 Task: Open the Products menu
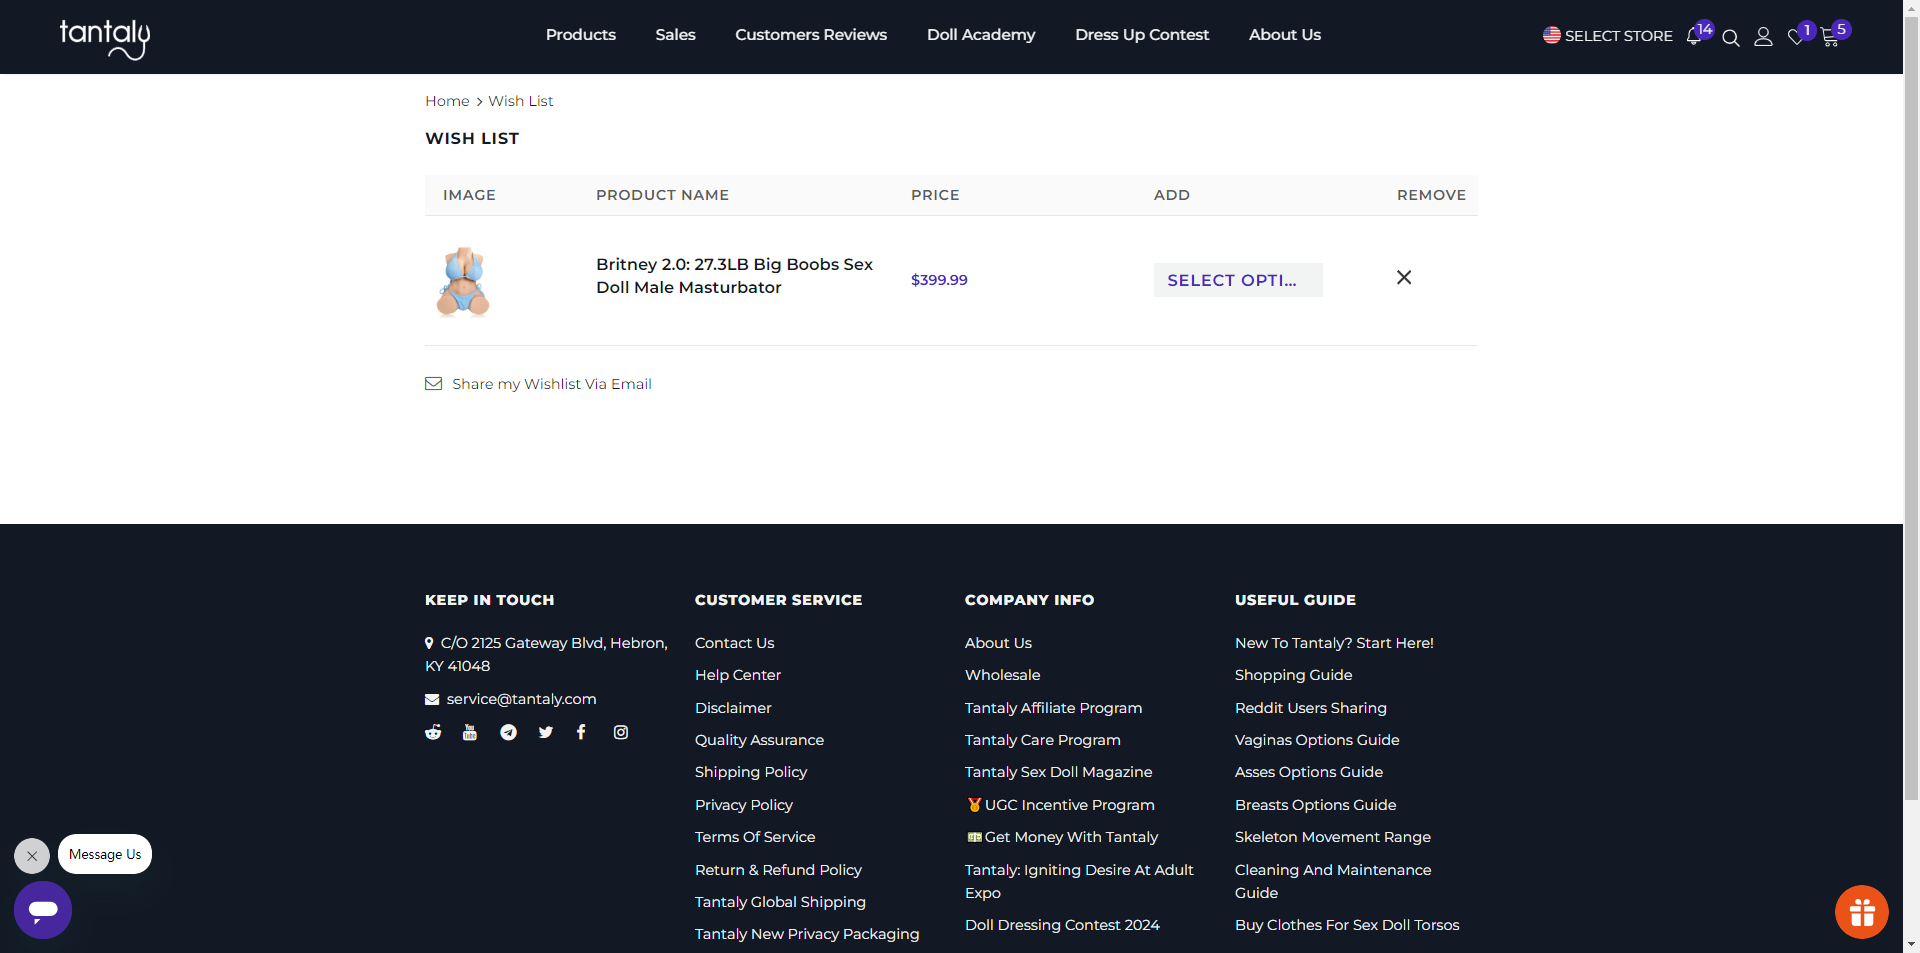580,35
